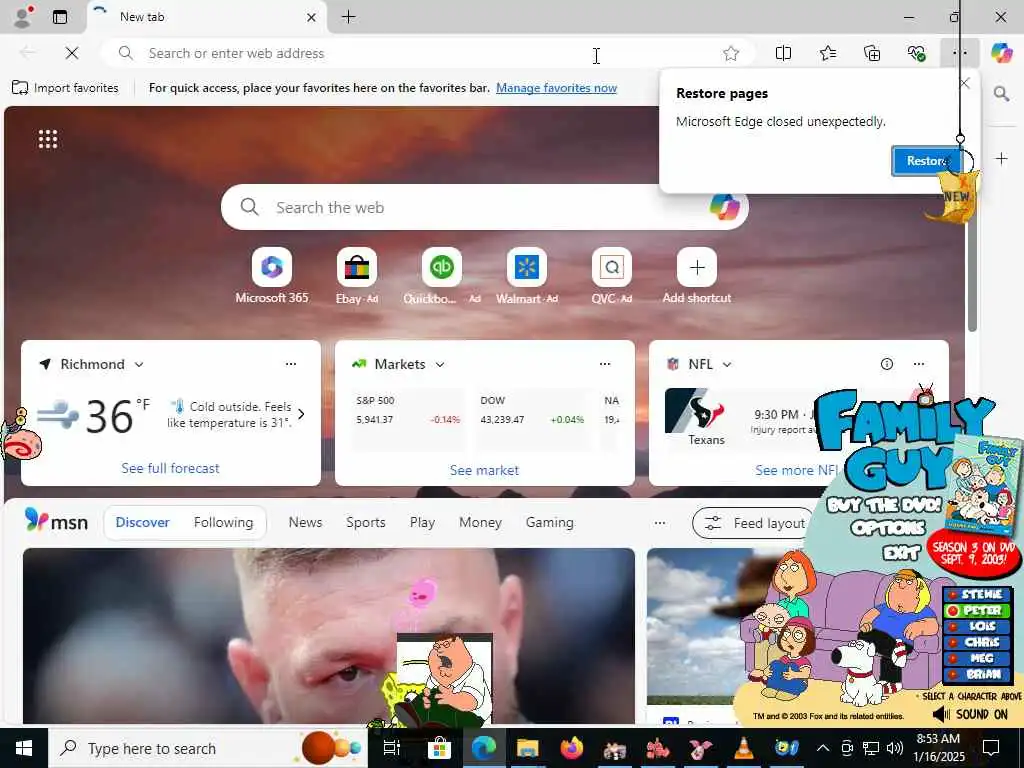The image size is (1024, 768).
Task: Open Windows Start menu
Action: [x=24, y=748]
